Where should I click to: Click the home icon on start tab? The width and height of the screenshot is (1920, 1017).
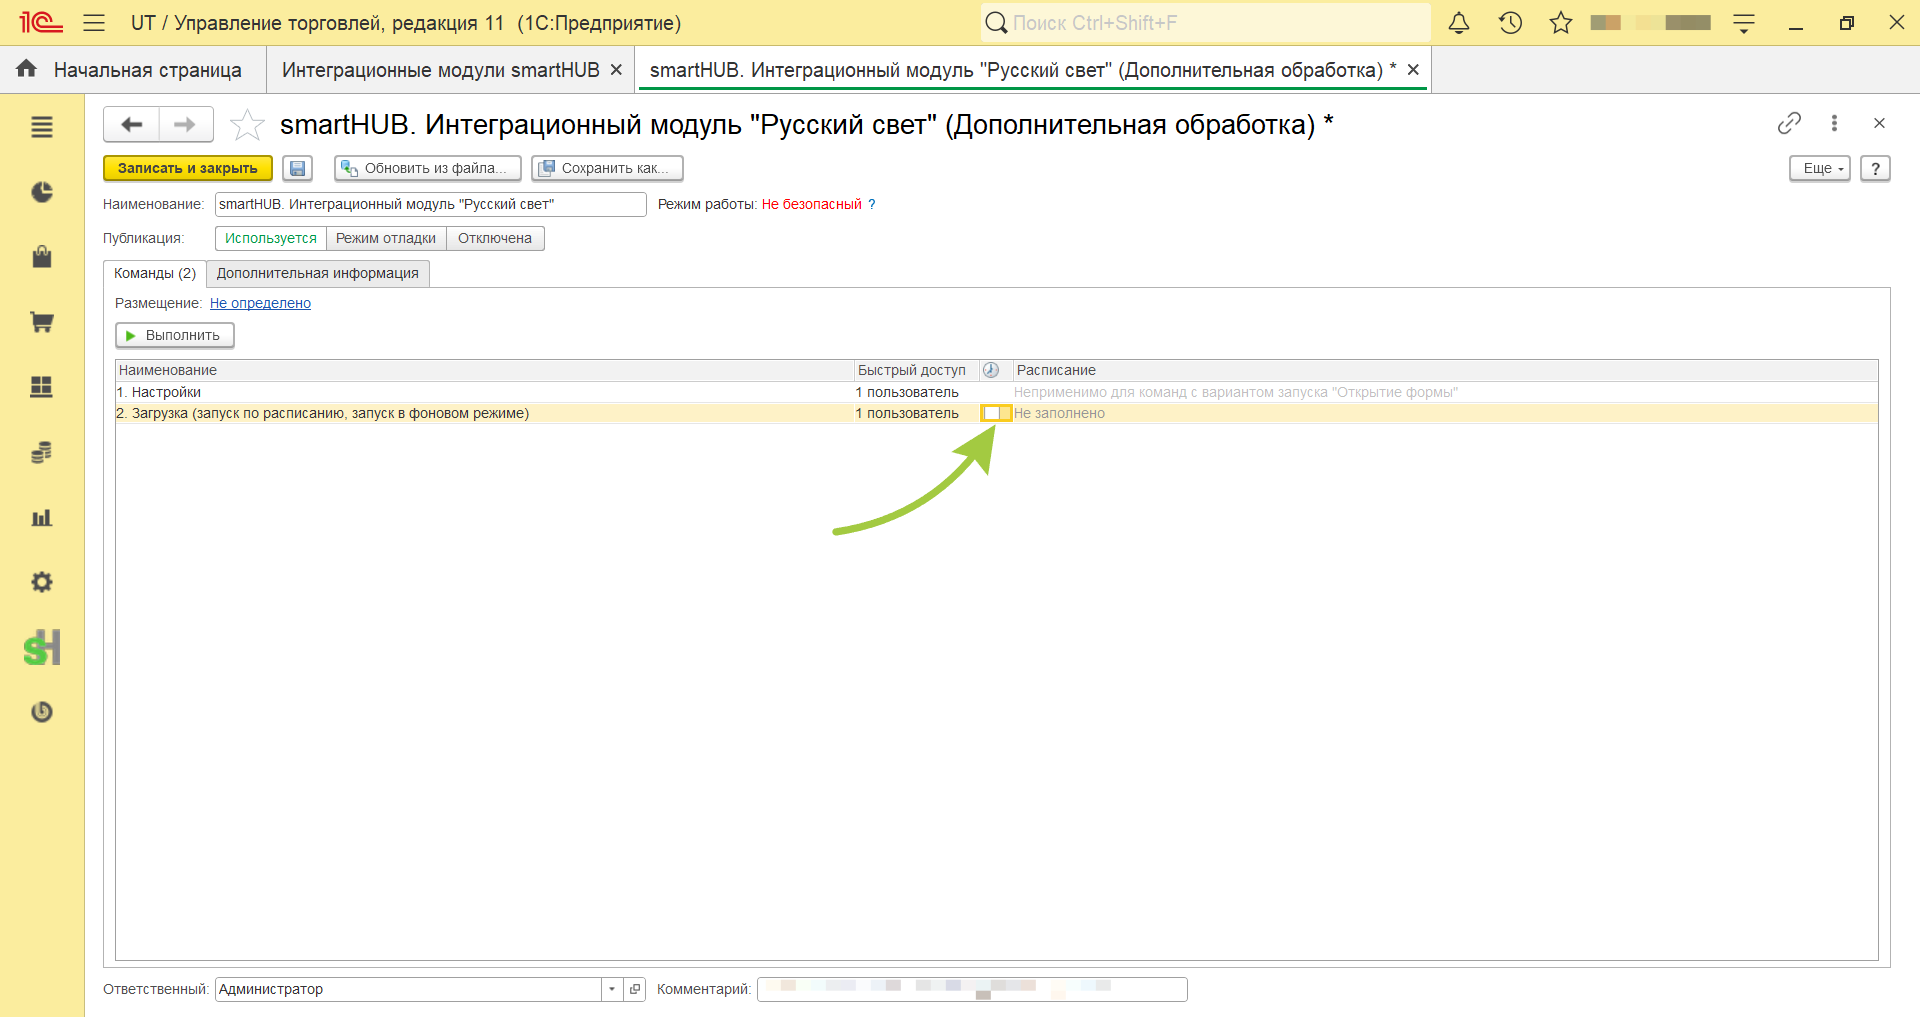point(27,68)
